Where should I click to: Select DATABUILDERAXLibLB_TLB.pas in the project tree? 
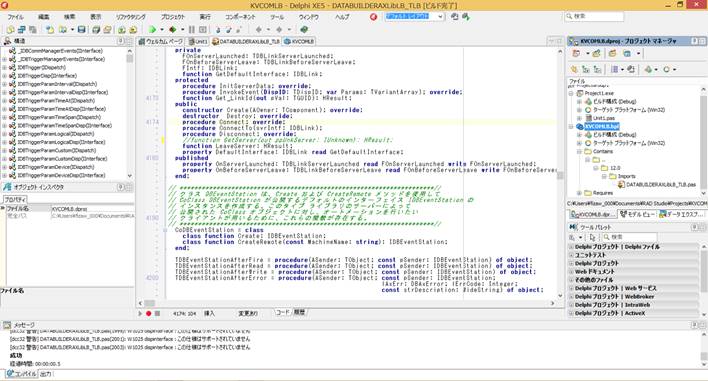click(x=661, y=185)
